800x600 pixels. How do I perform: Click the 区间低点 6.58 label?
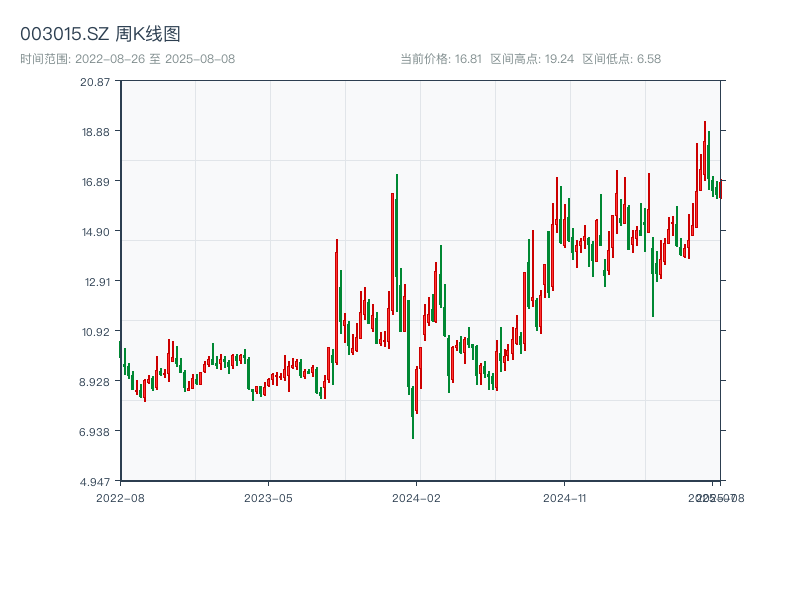[621, 59]
